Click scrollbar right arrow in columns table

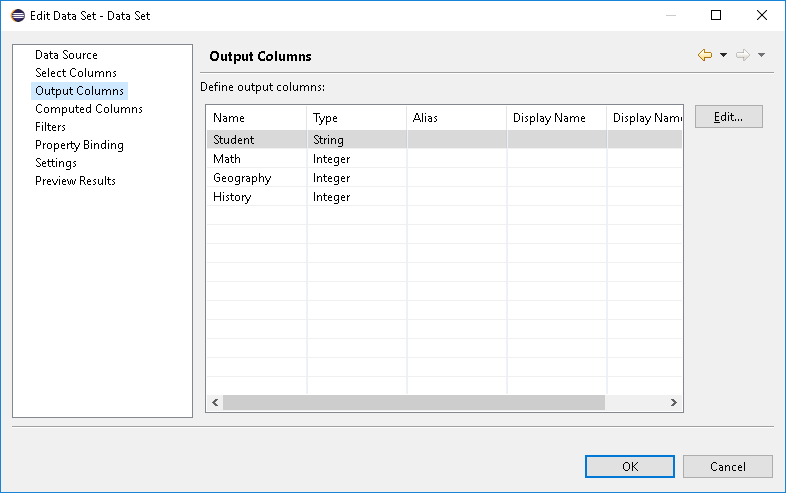click(674, 402)
